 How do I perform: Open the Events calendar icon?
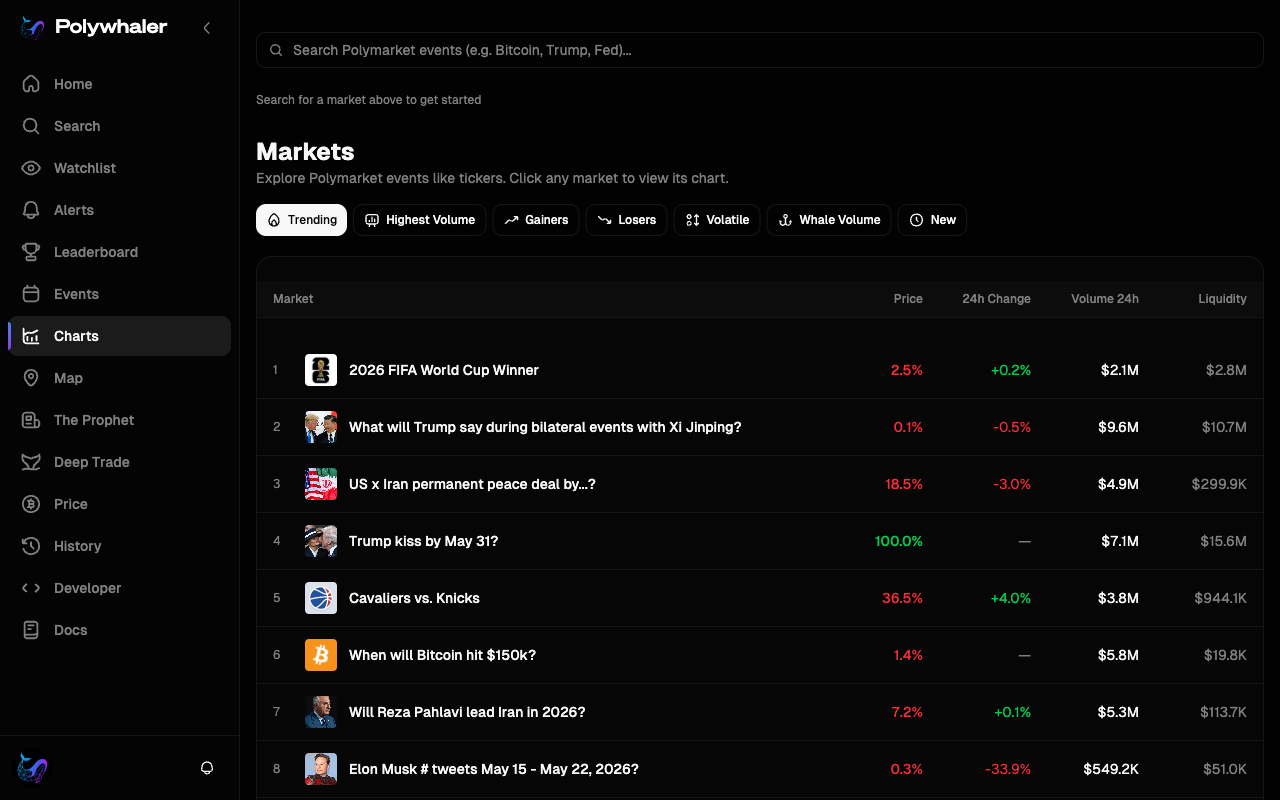click(x=31, y=294)
